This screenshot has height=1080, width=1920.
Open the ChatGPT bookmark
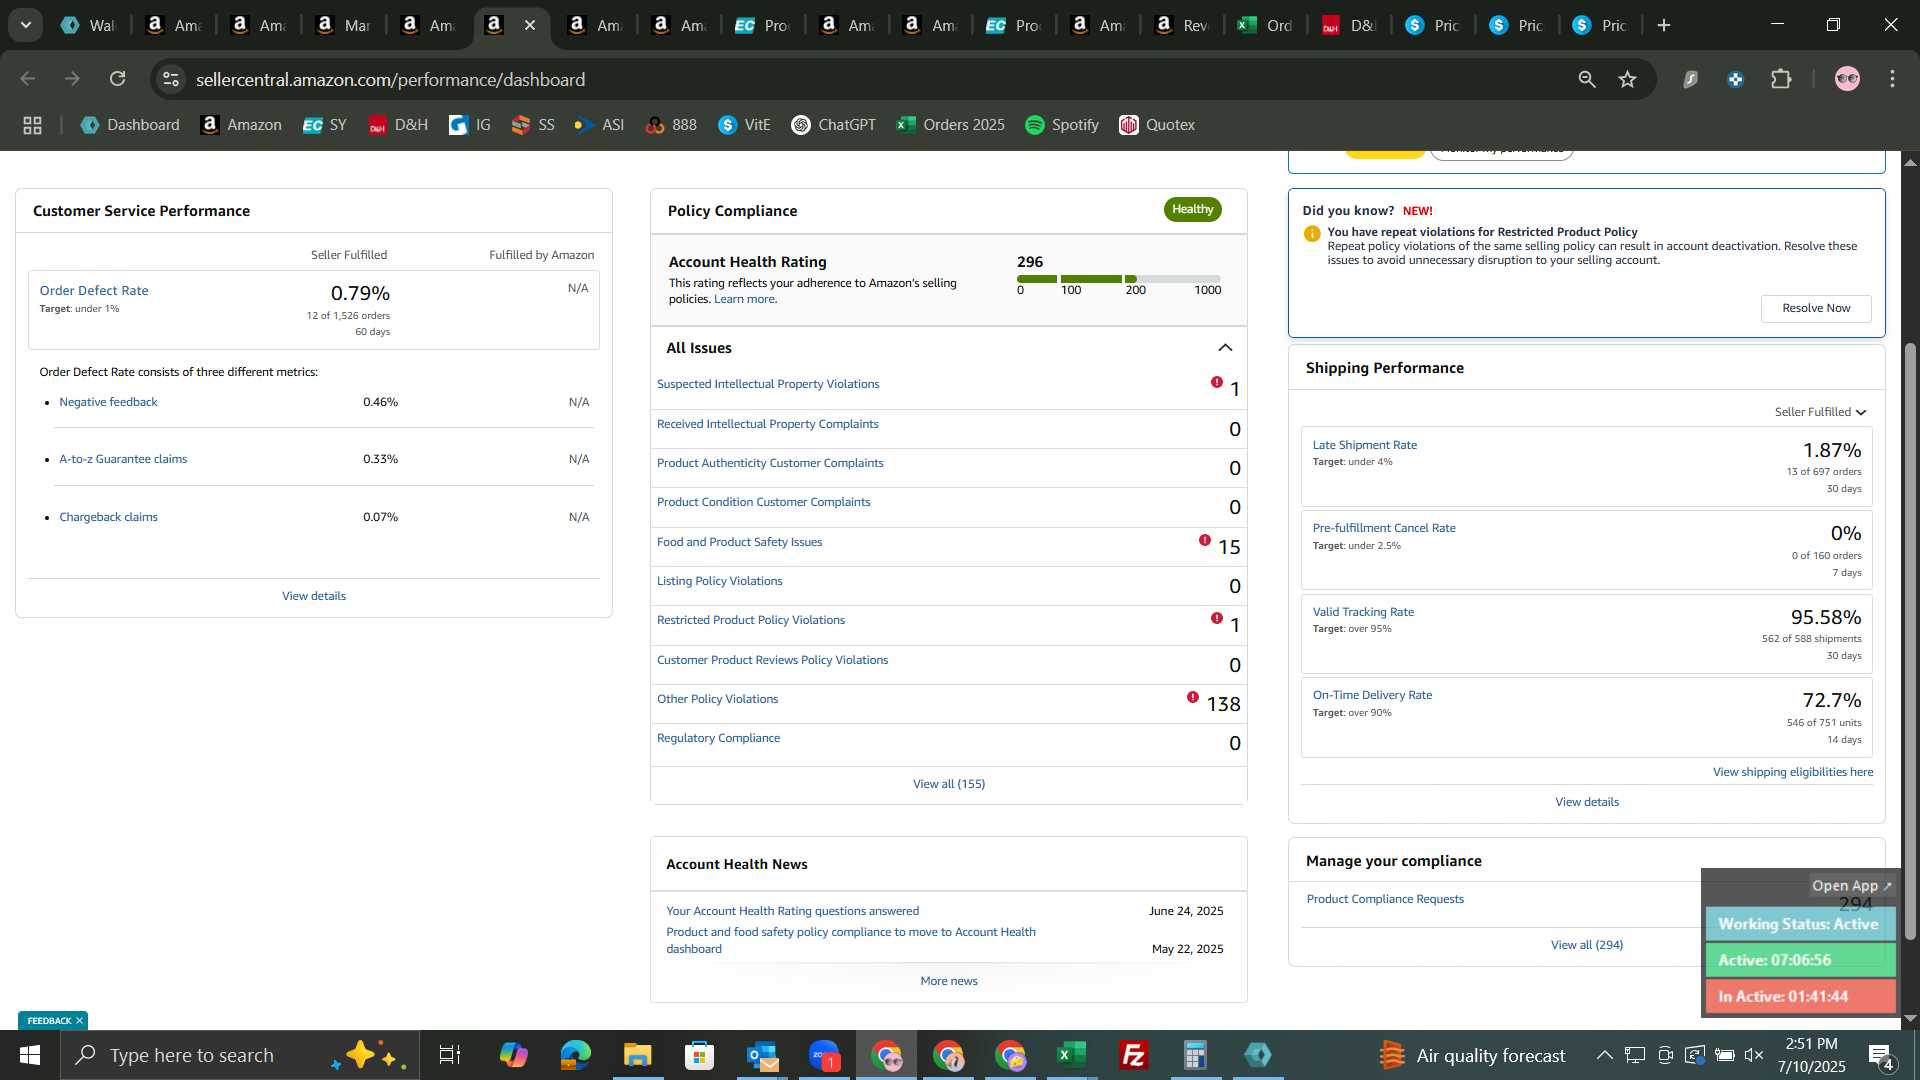tap(833, 125)
